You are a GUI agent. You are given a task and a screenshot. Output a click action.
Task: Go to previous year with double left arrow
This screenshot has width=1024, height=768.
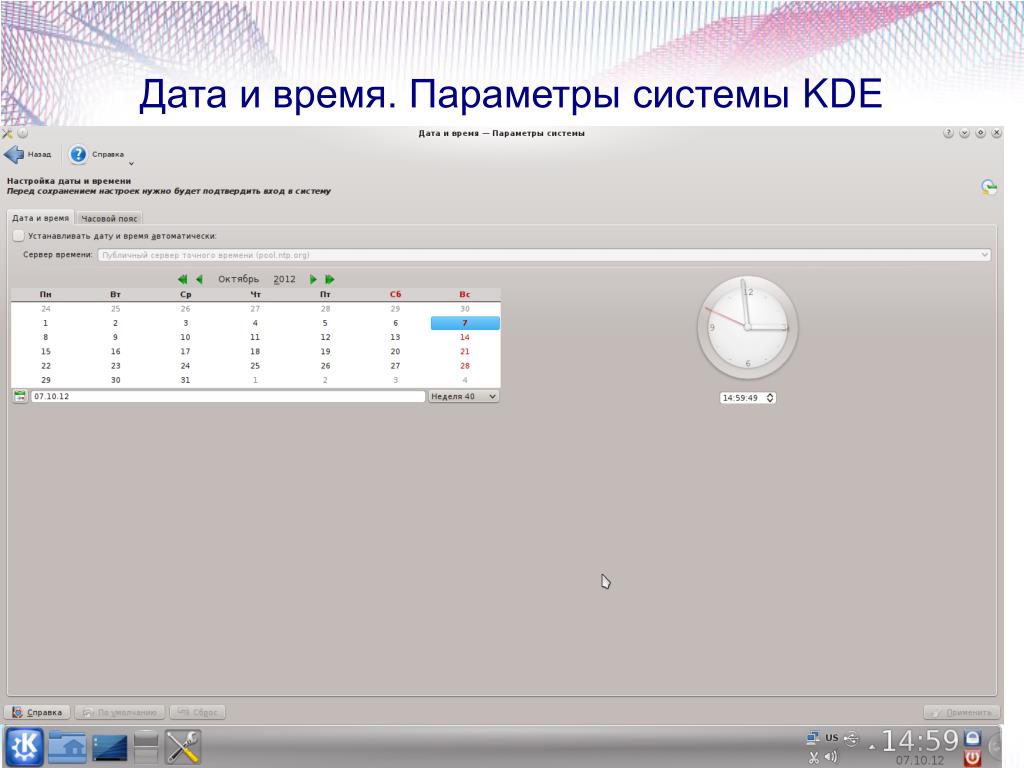click(x=183, y=280)
